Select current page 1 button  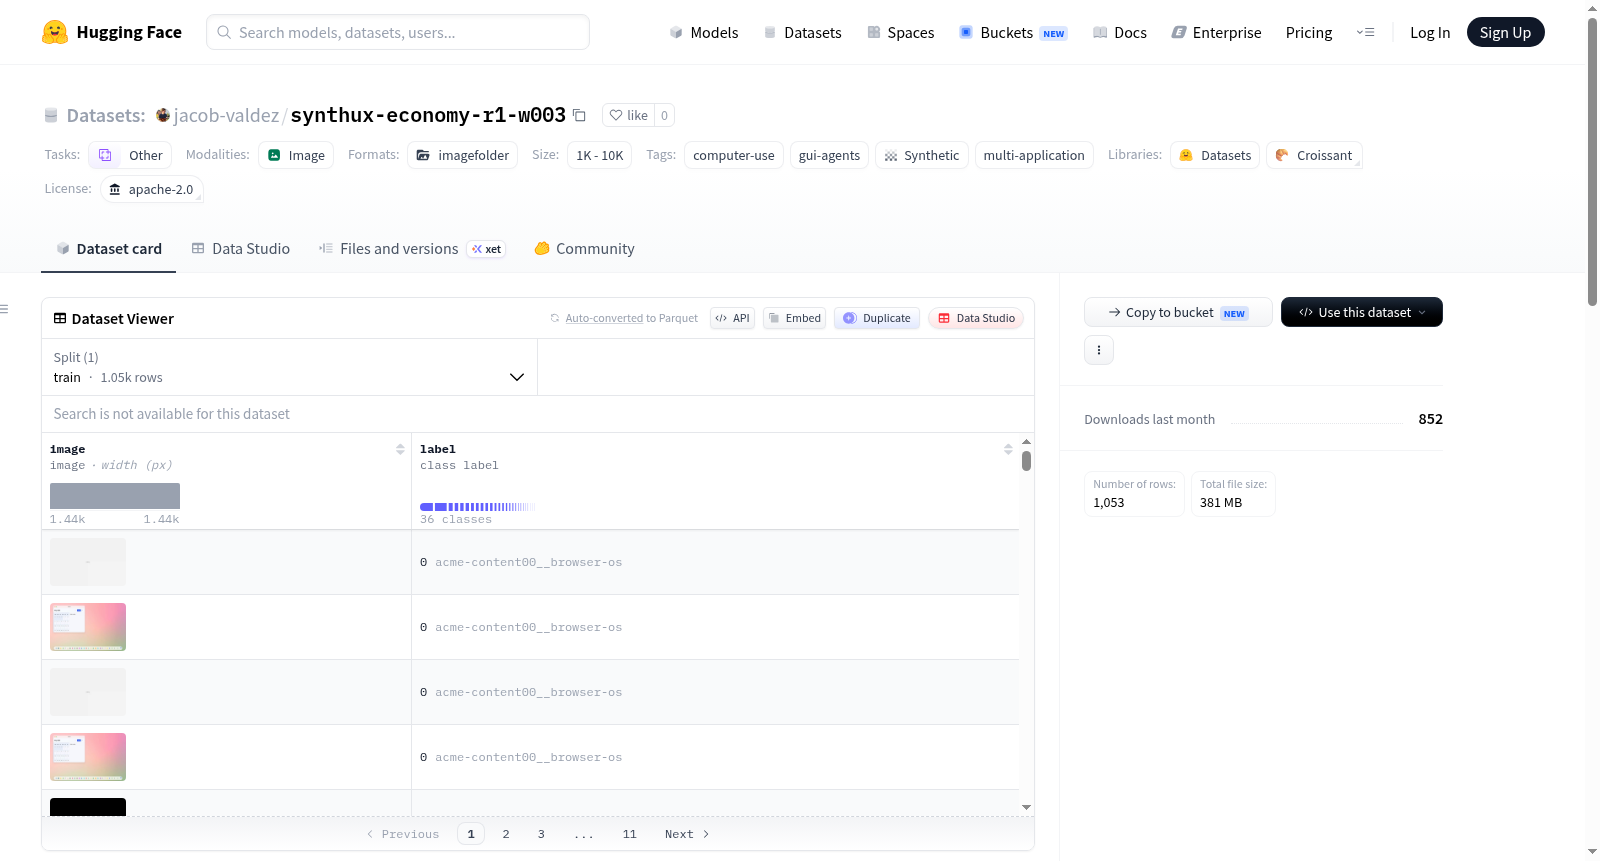pyautogui.click(x=471, y=834)
